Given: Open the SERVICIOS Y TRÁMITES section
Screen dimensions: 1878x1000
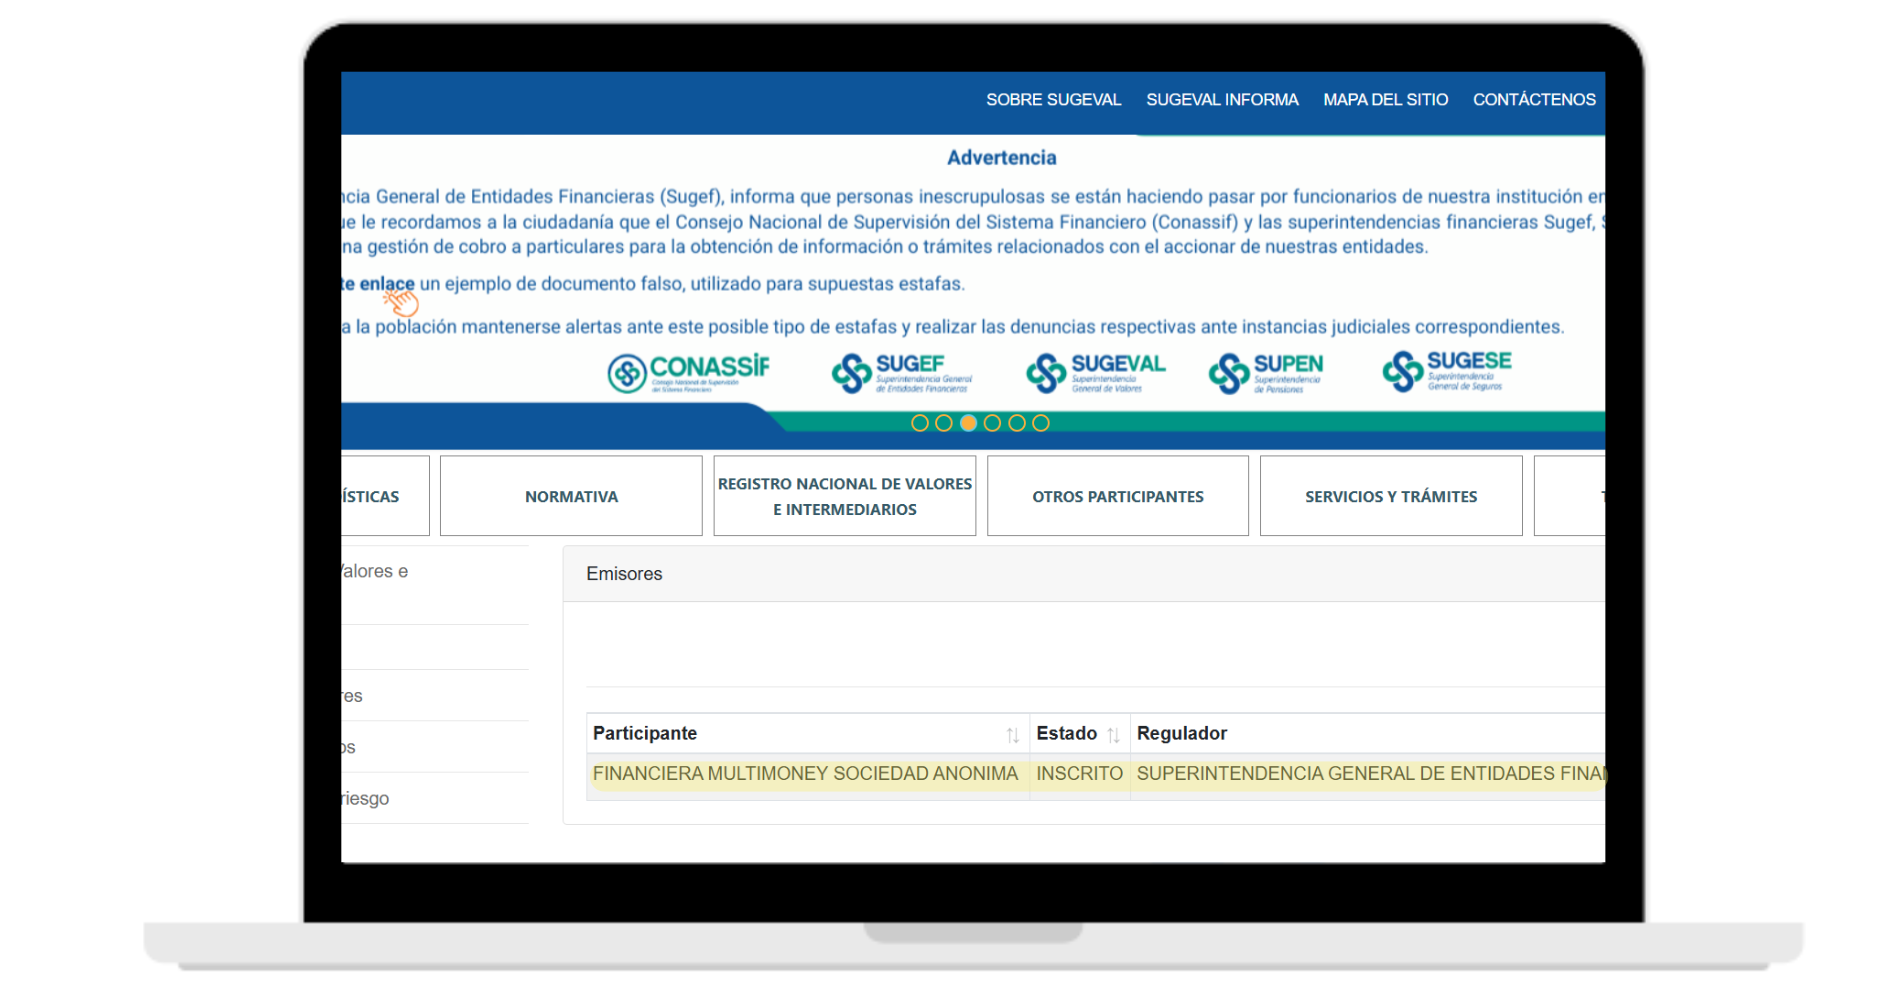Looking at the screenshot, I should [1390, 496].
